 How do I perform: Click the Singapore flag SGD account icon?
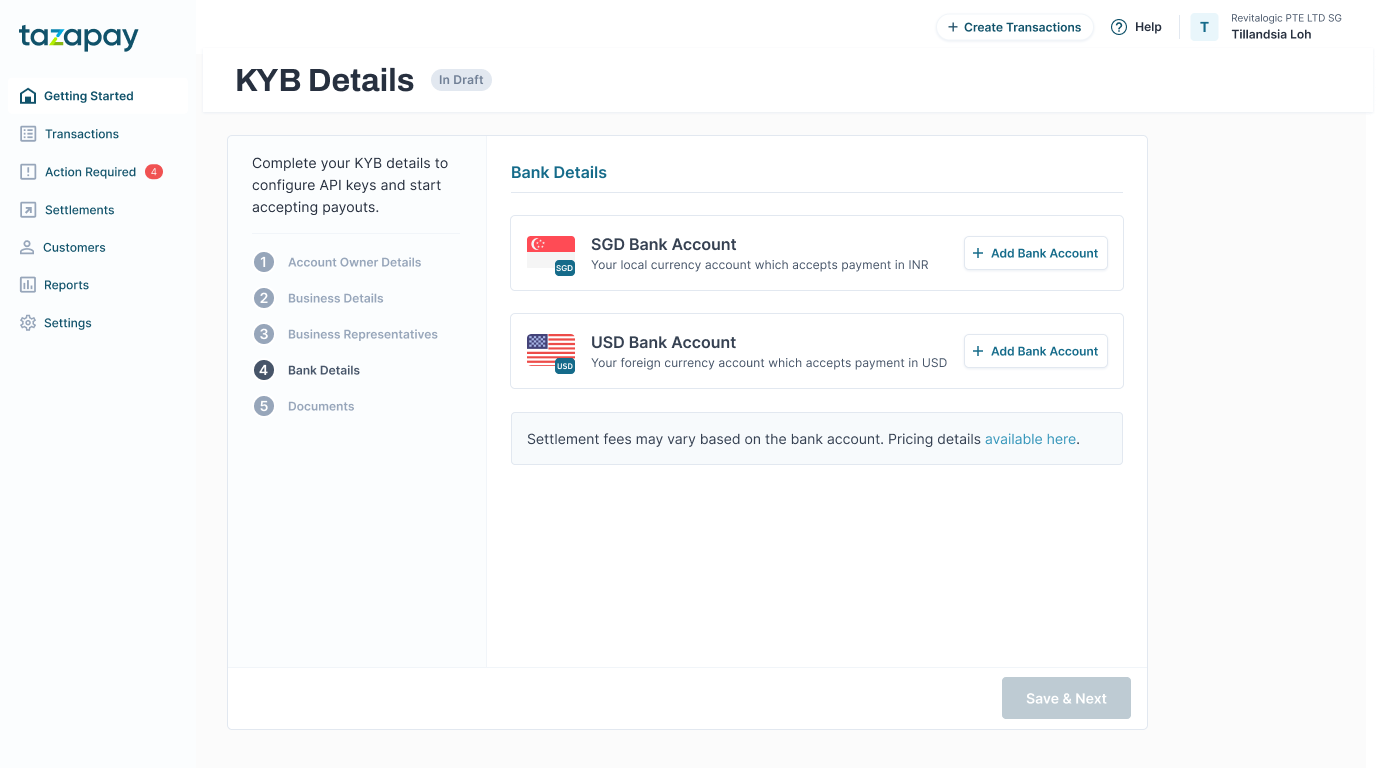pyautogui.click(x=550, y=250)
